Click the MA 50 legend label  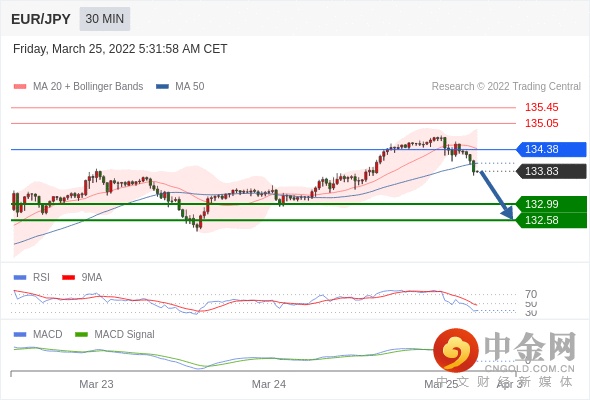pyautogui.click(x=190, y=87)
